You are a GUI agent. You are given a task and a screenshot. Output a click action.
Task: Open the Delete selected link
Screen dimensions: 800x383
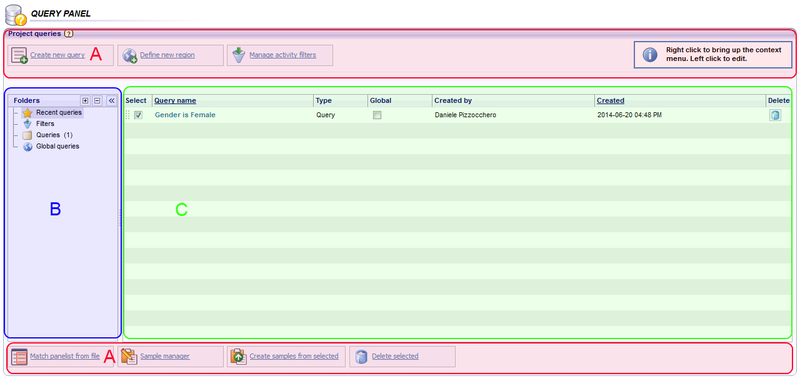tap(395, 356)
